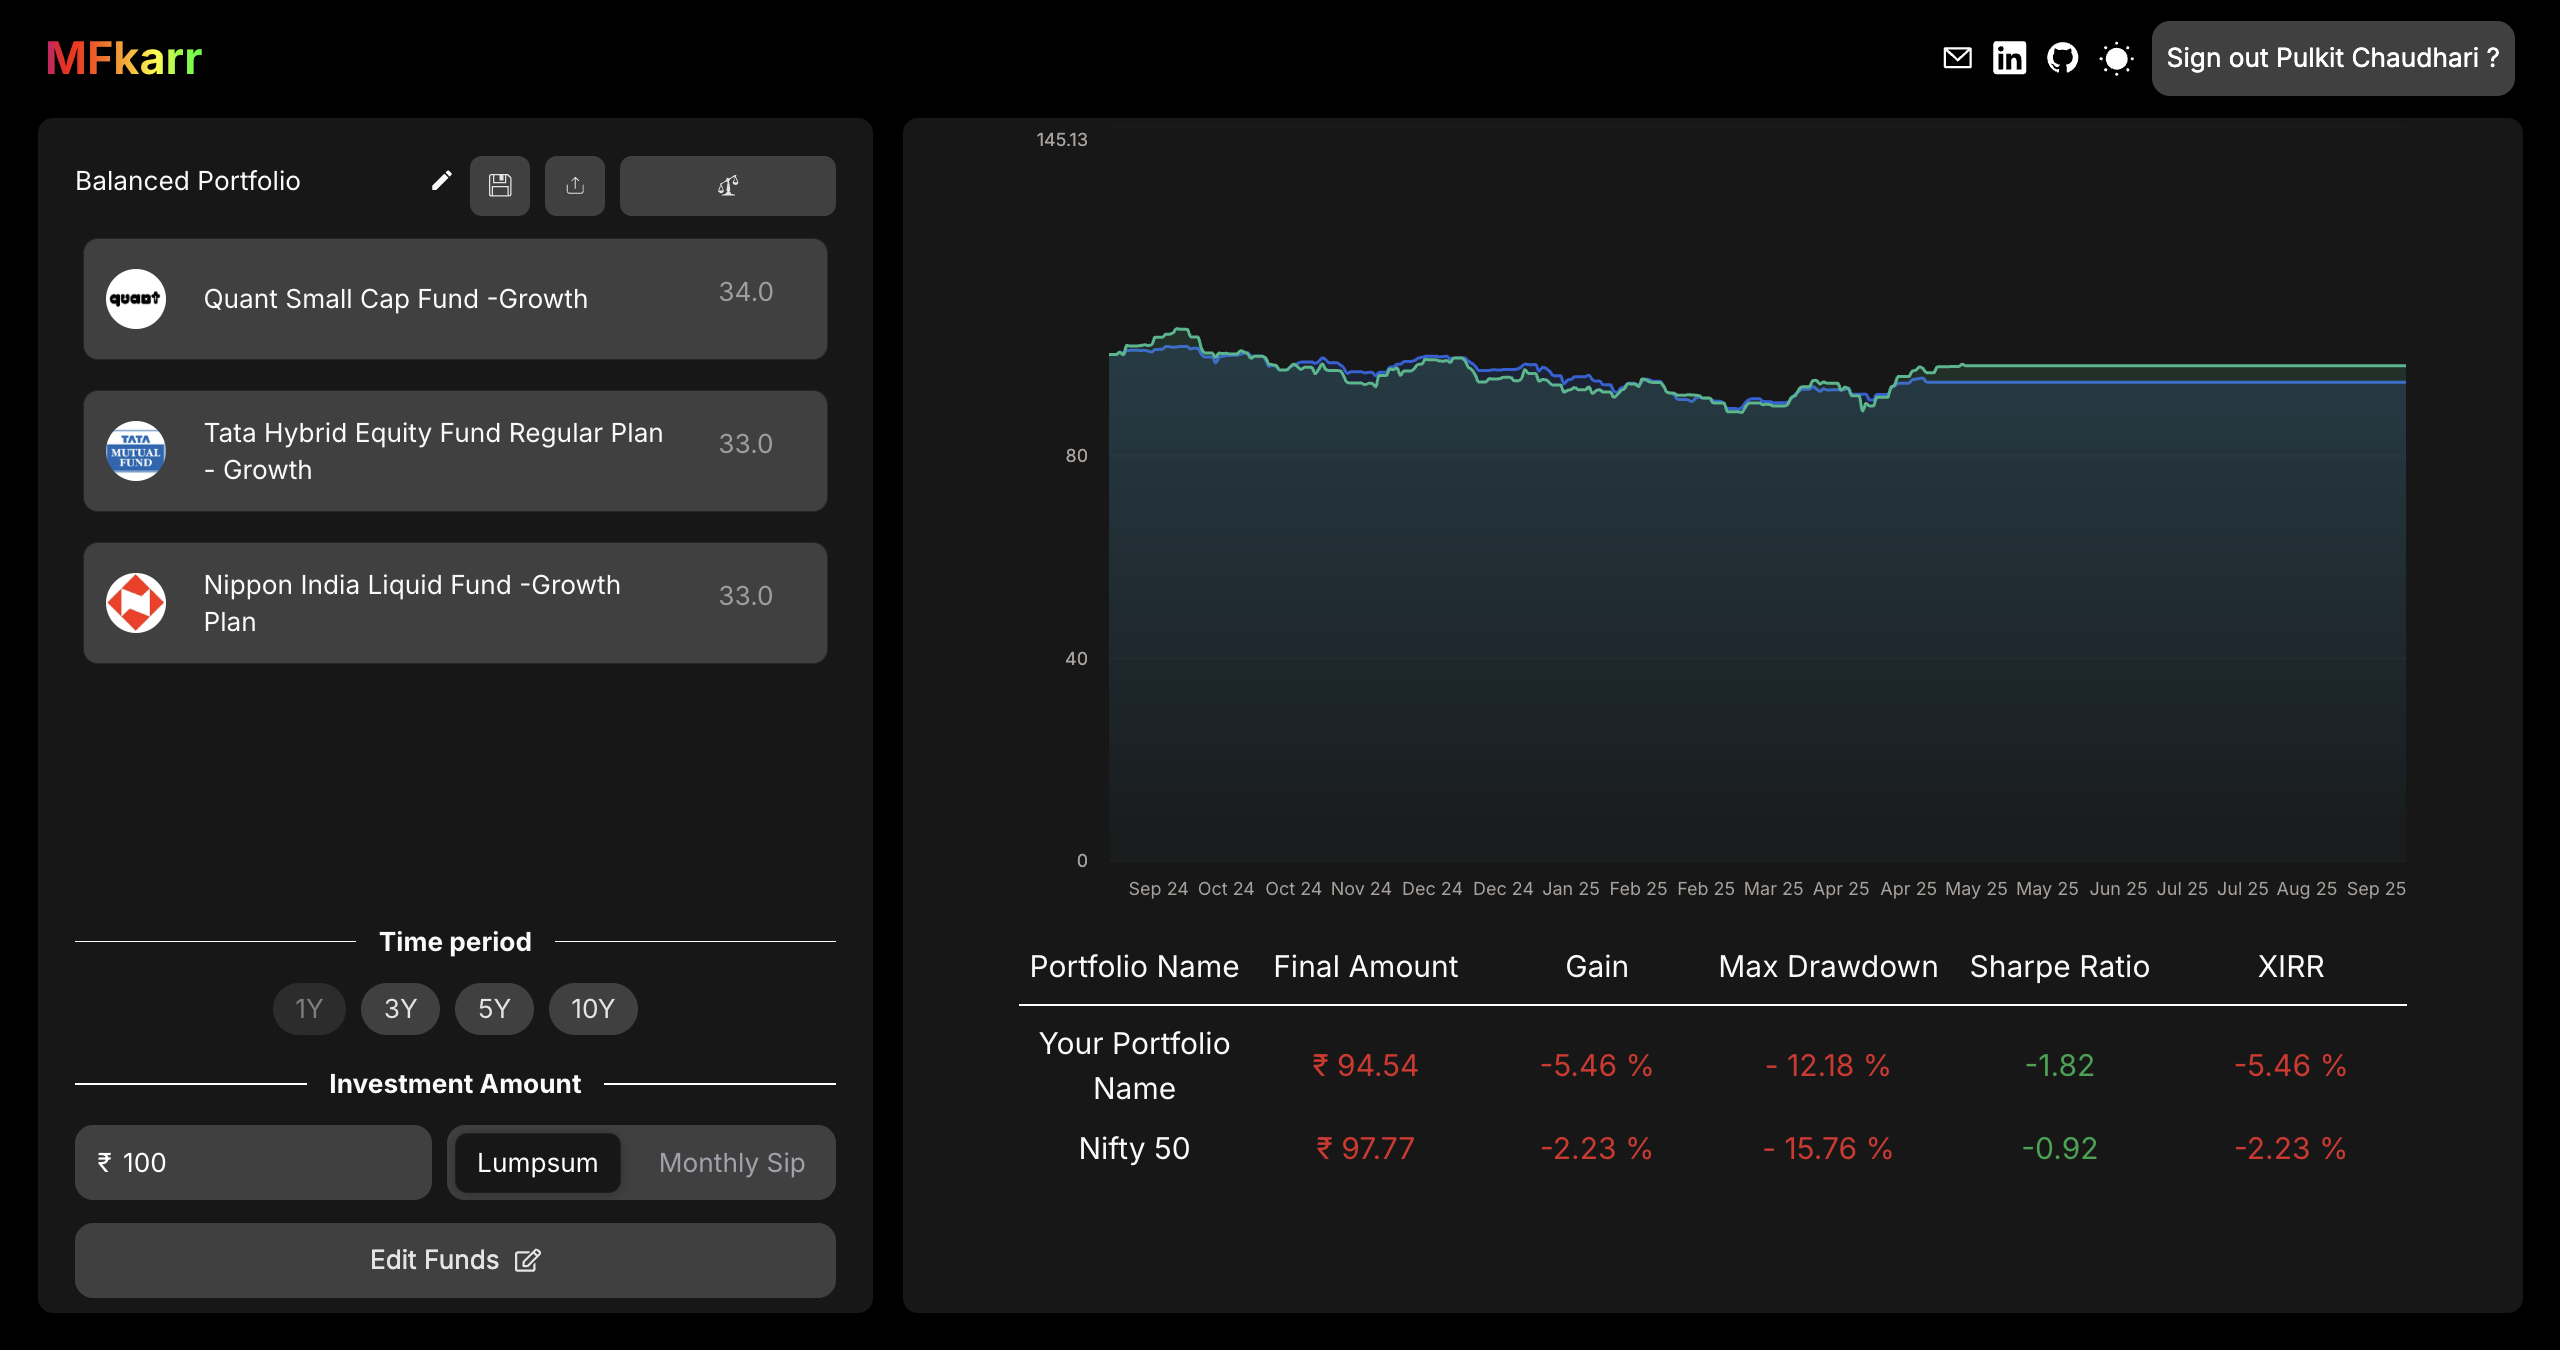Sign out Pulkit Chaudhari

tap(2333, 58)
